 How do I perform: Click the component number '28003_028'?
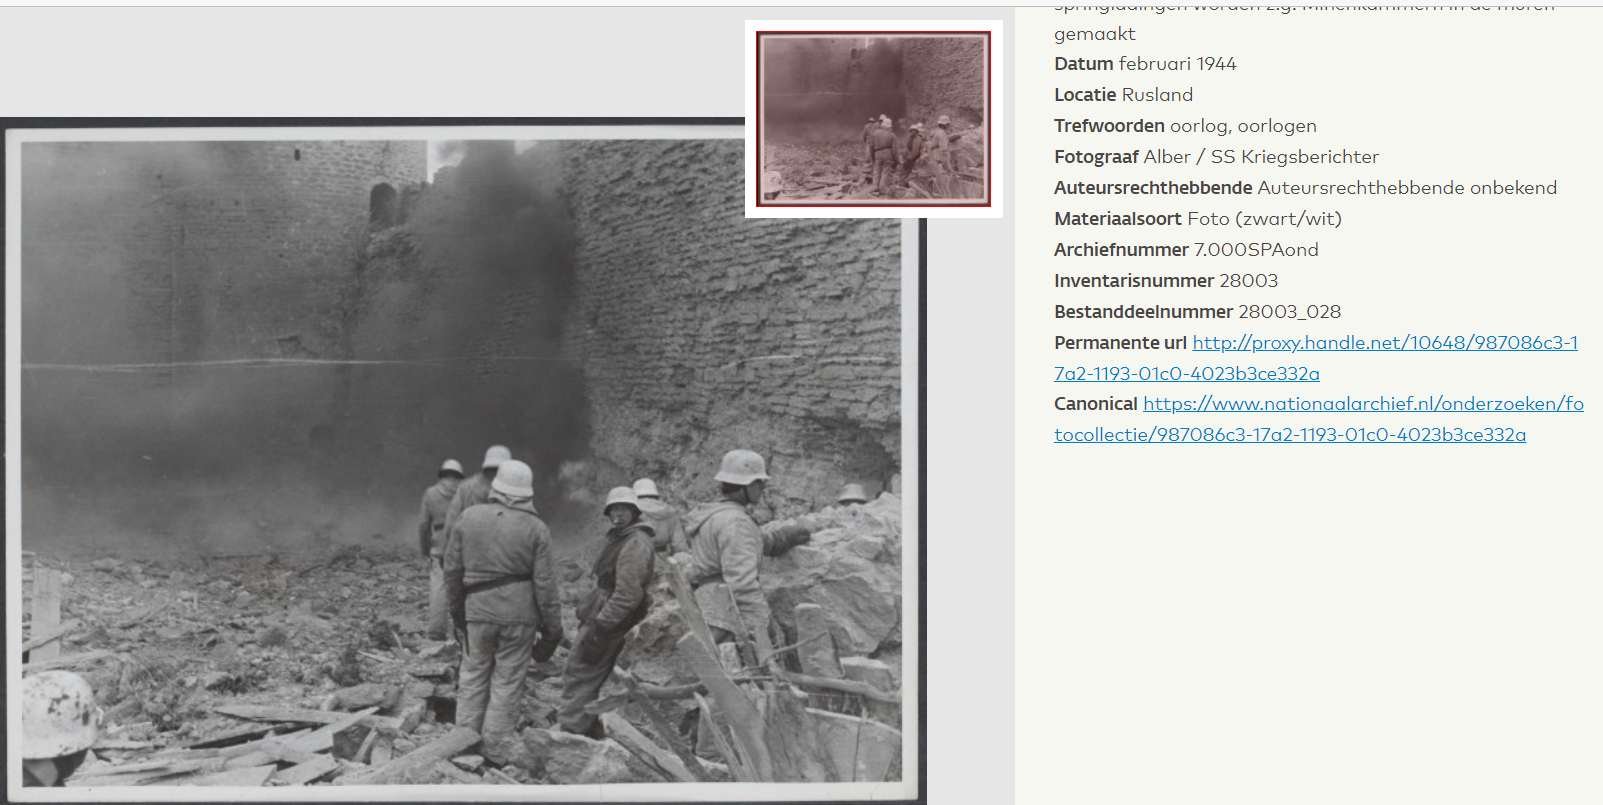pos(1289,312)
